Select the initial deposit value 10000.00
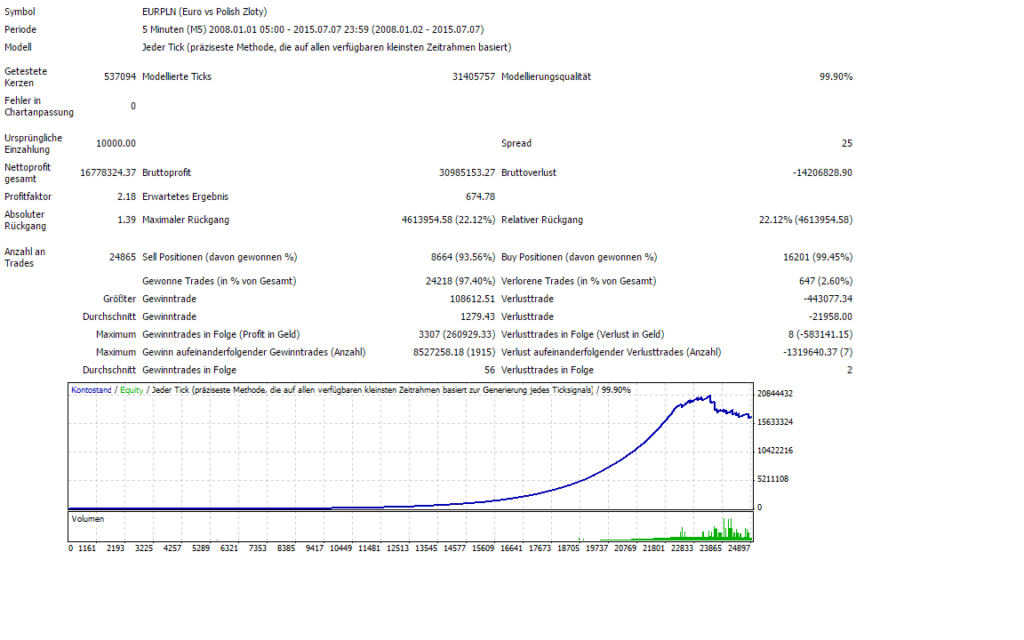This screenshot has height=640, width=1024. pyautogui.click(x=116, y=143)
